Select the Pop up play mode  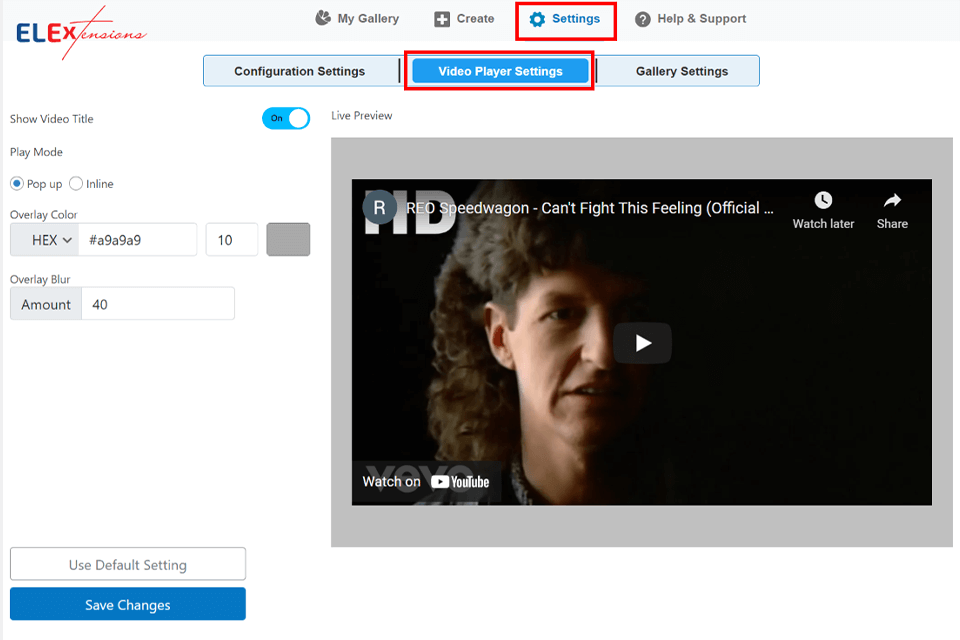(17, 184)
